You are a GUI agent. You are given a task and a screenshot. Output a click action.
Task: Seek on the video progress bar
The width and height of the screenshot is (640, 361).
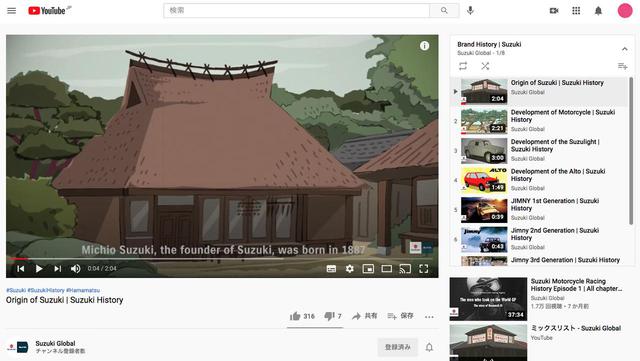222,258
